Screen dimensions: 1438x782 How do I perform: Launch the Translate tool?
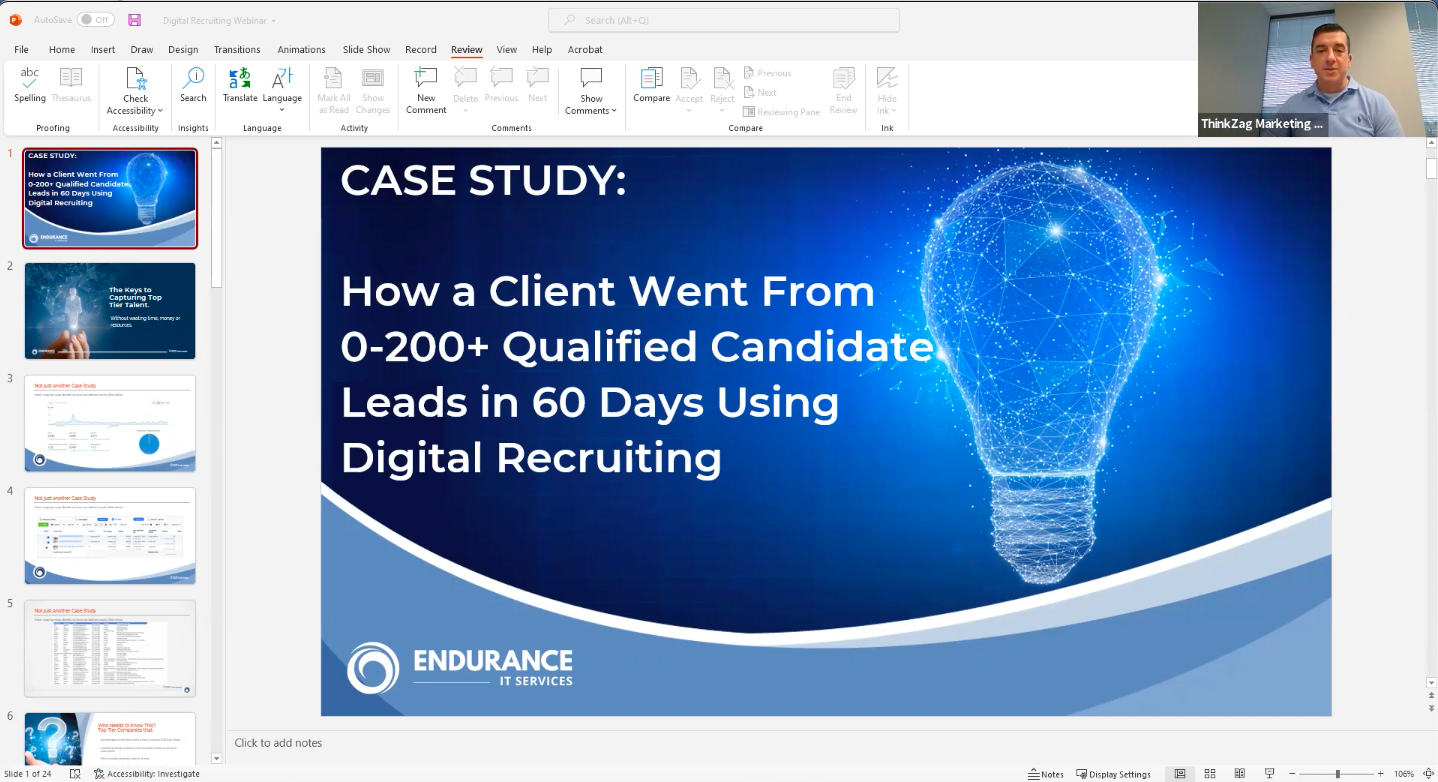[240, 85]
